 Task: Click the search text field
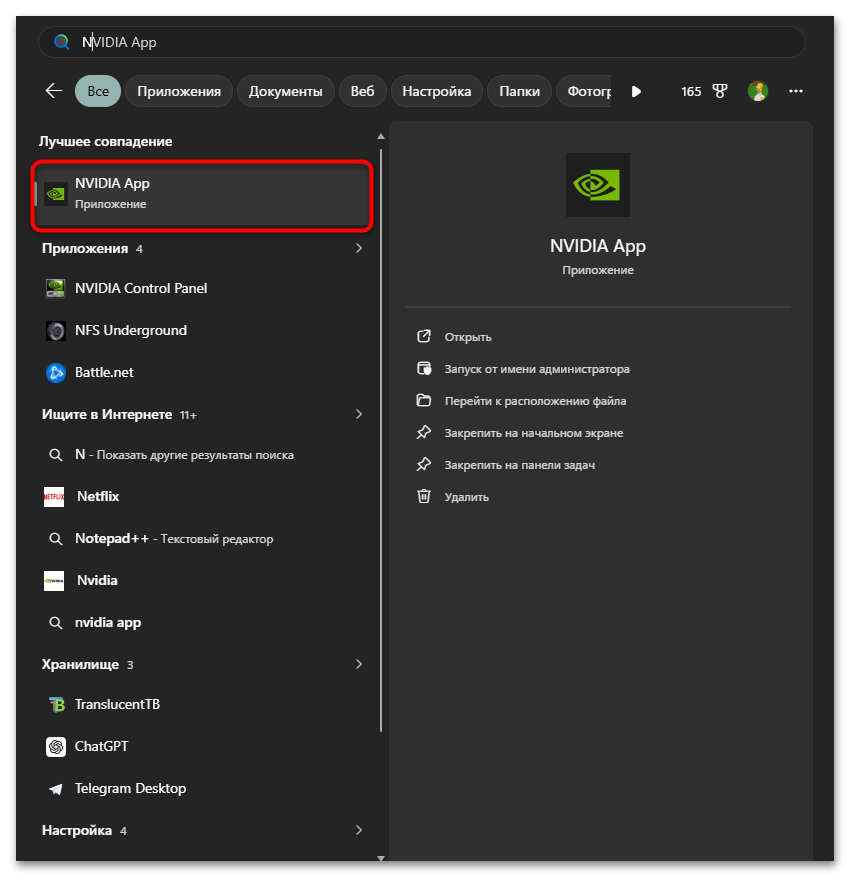click(422, 42)
